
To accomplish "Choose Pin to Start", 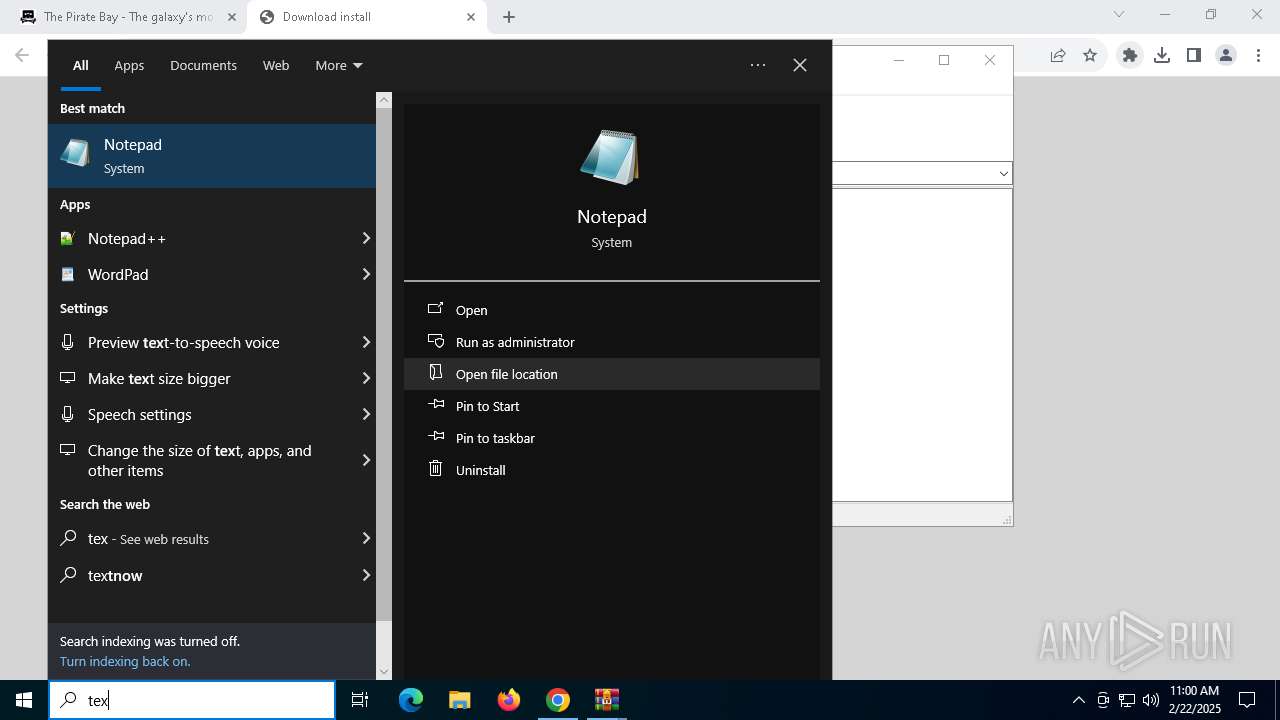I will click(612, 406).
